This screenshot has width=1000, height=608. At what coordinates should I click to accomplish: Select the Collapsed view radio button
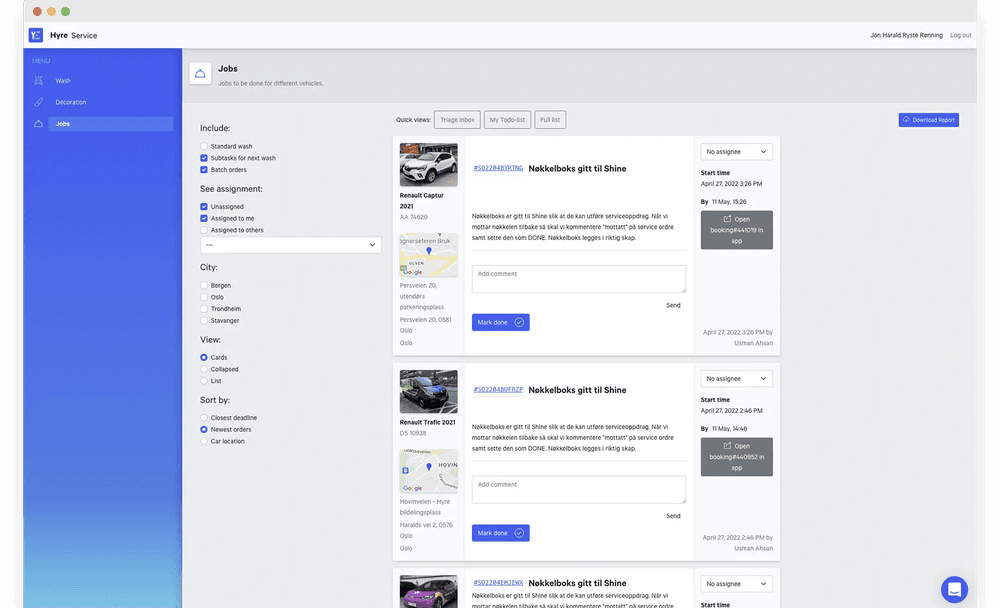204,369
